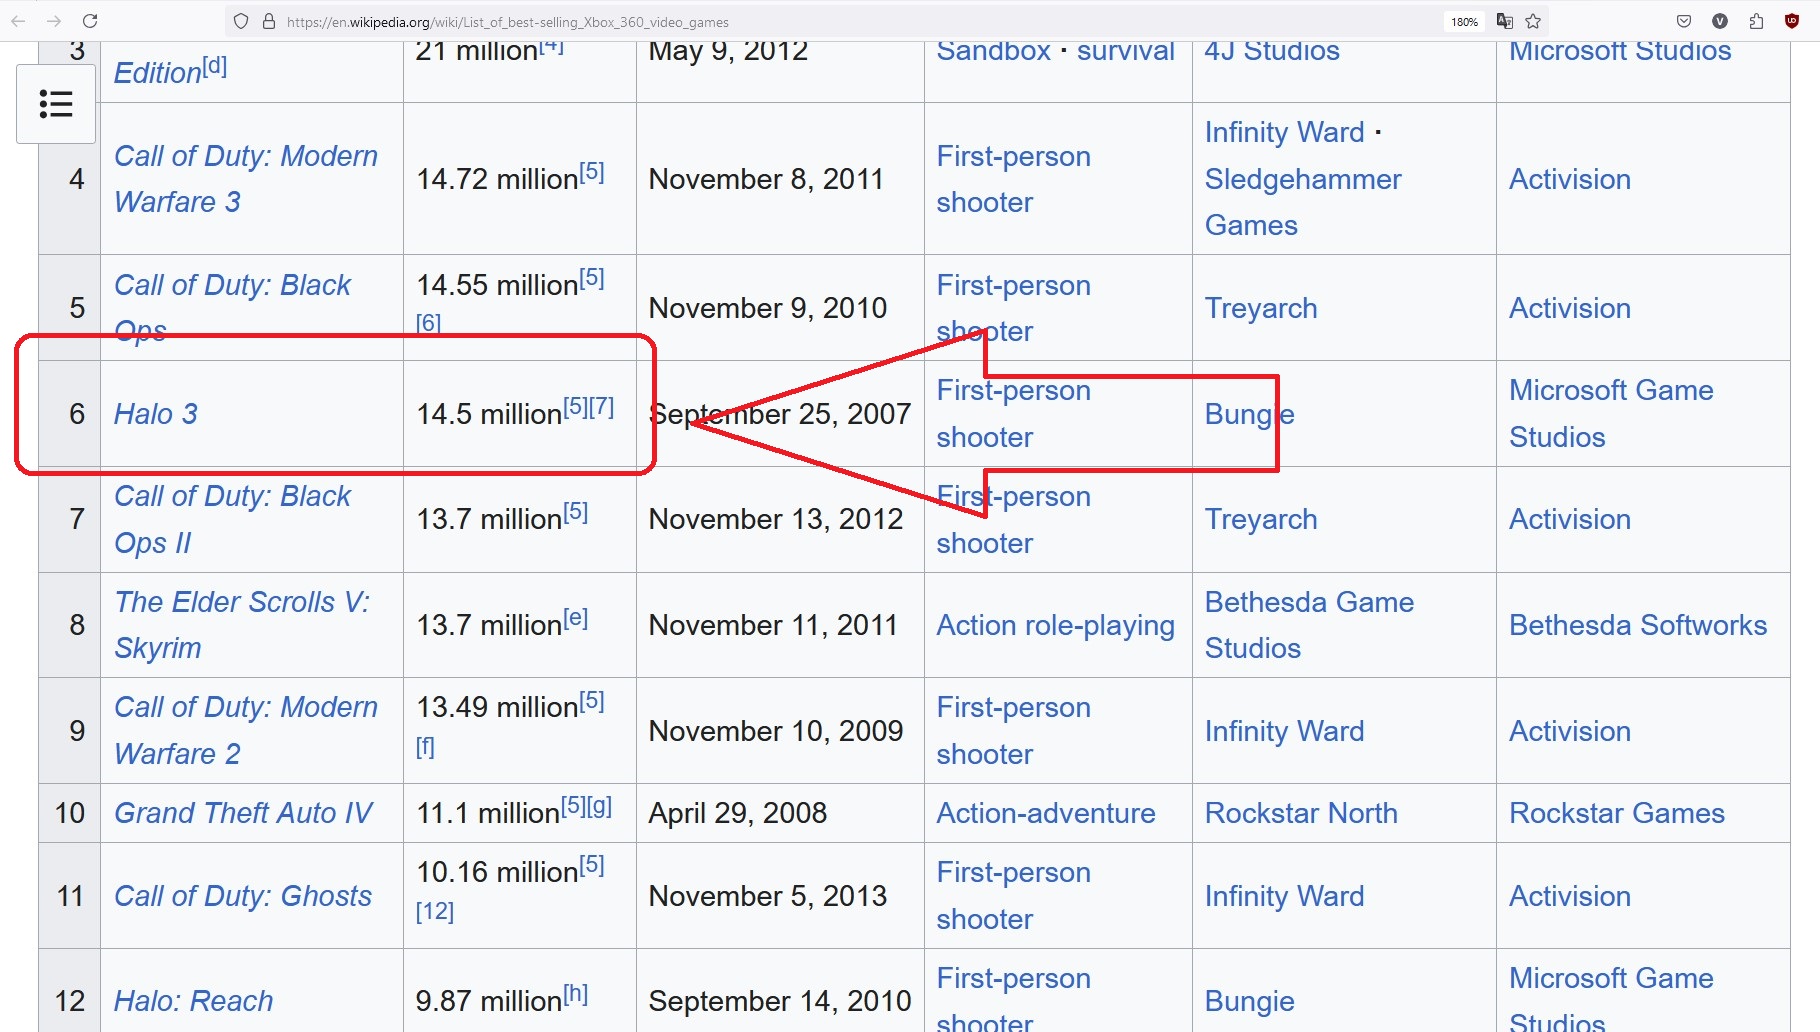Click footnote [f] under 13.49 million
The width and height of the screenshot is (1820, 1032).
tap(425, 746)
